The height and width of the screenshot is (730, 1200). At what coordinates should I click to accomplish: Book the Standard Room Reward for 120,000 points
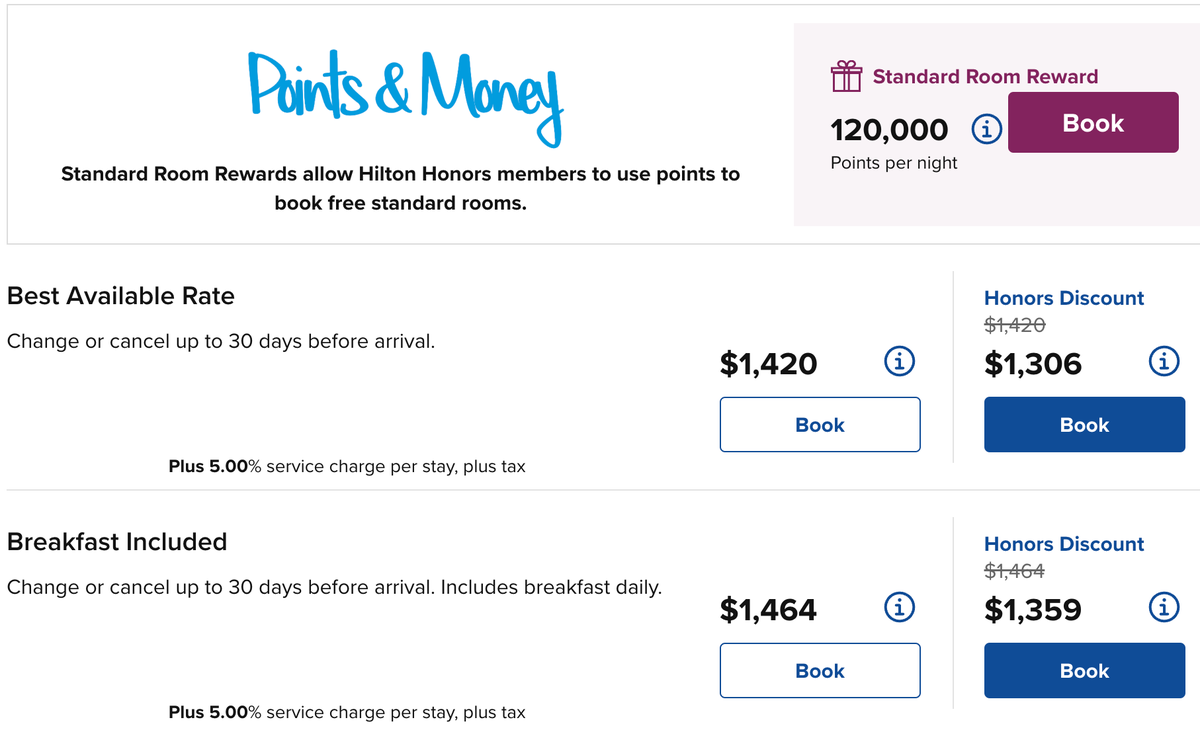pyautogui.click(x=1093, y=121)
